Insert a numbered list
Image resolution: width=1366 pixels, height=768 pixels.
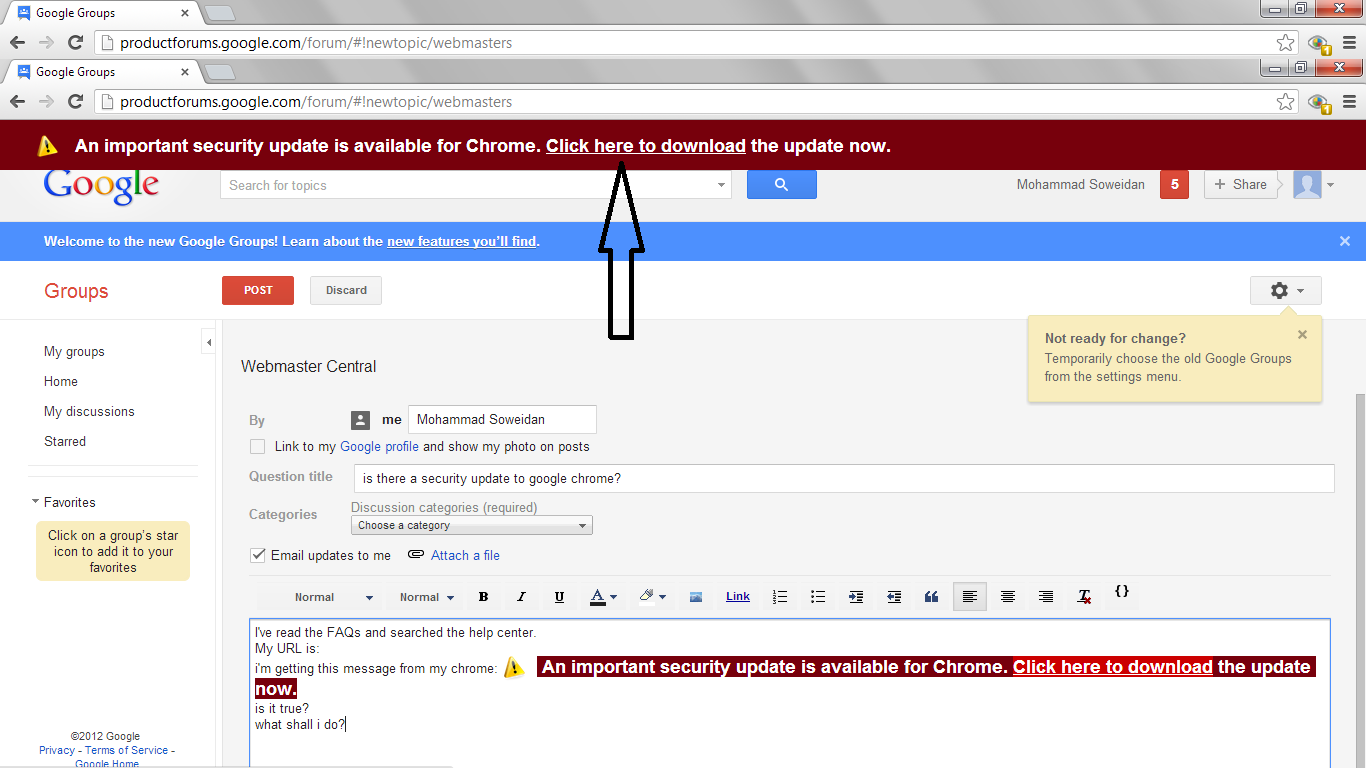(x=780, y=597)
